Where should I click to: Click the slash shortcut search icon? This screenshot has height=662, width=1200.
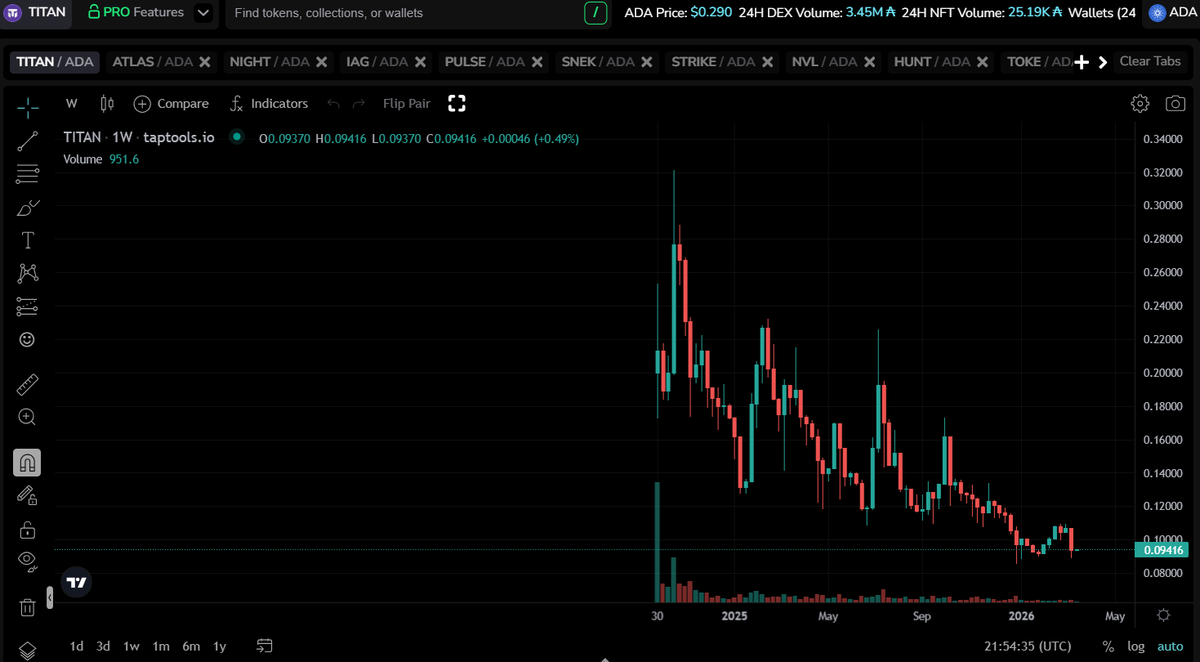click(595, 13)
